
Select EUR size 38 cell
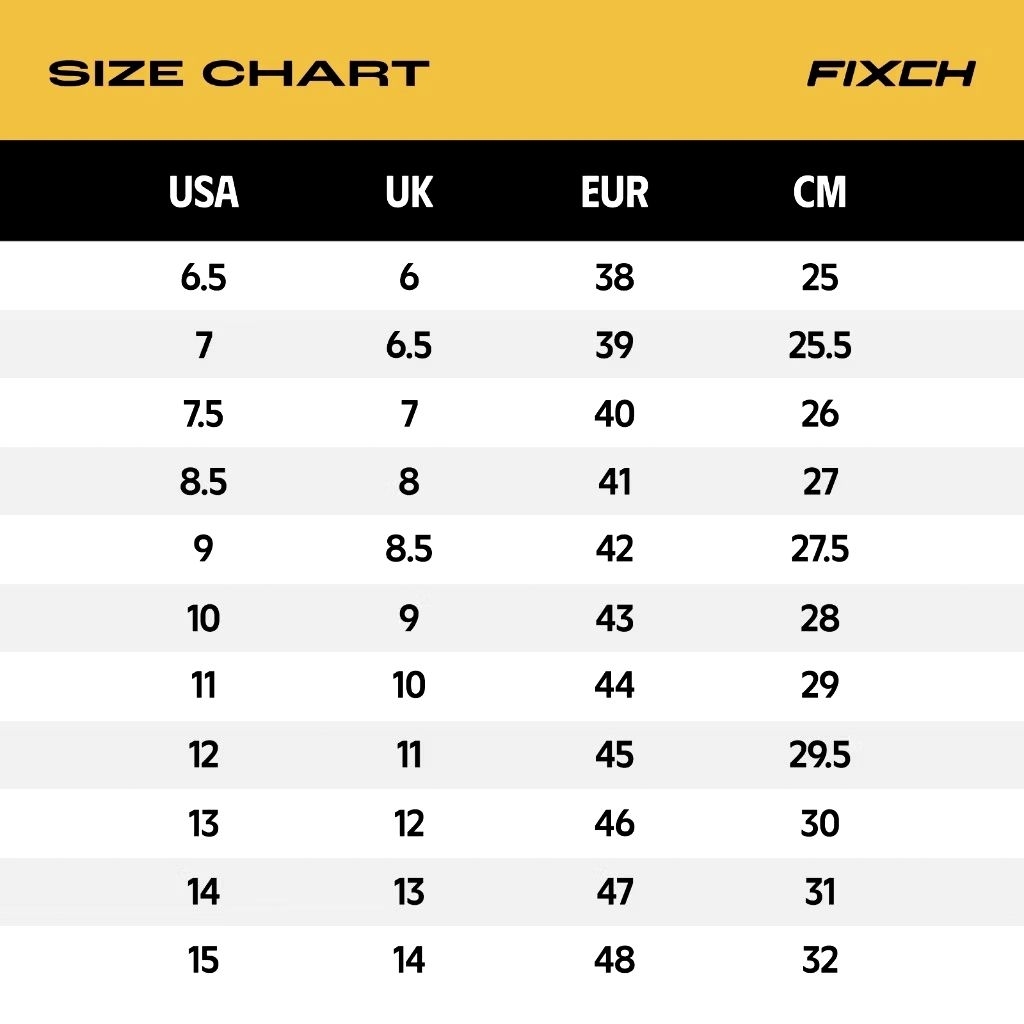[614, 277]
